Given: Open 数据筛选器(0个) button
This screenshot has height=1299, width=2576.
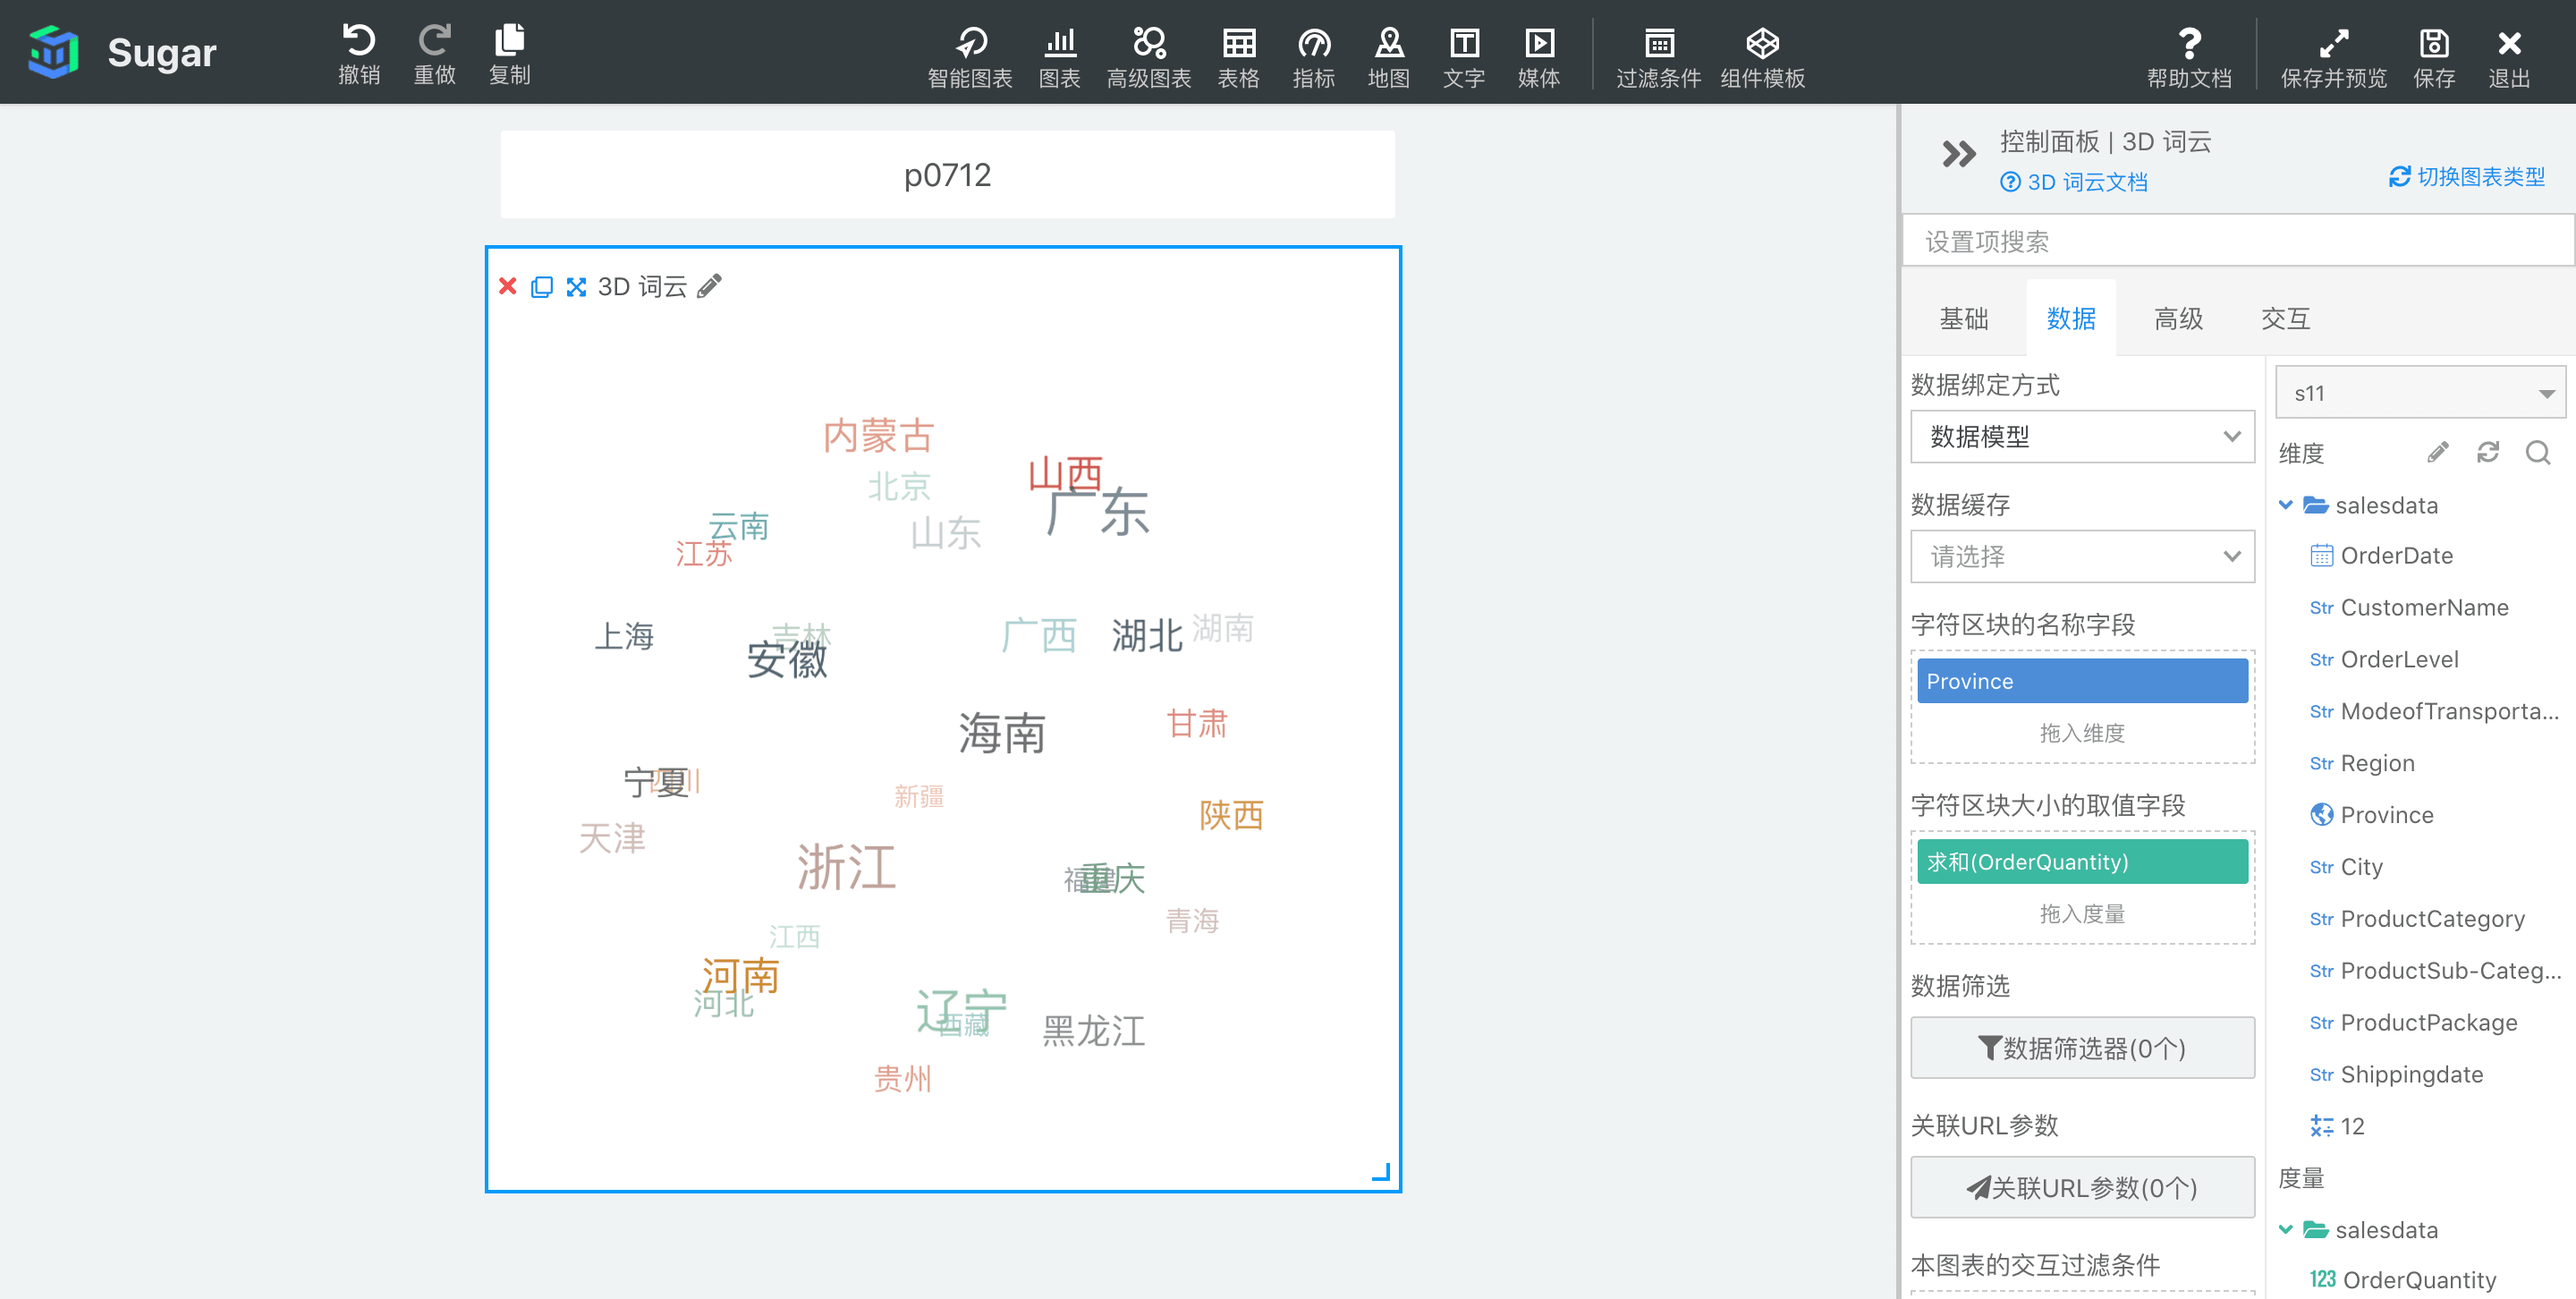Looking at the screenshot, I should (x=2082, y=1048).
